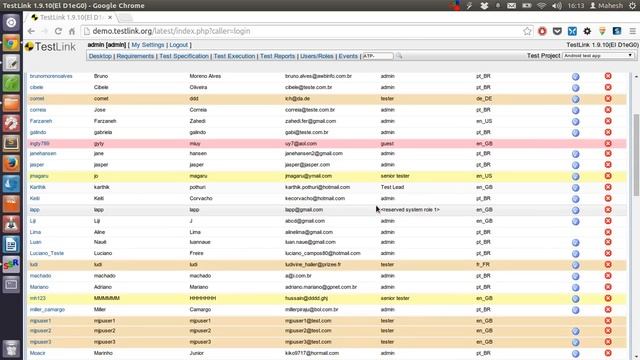Click the TestLink logo
Image resolution: width=640 pixels, height=360 pixels.
[51, 47]
